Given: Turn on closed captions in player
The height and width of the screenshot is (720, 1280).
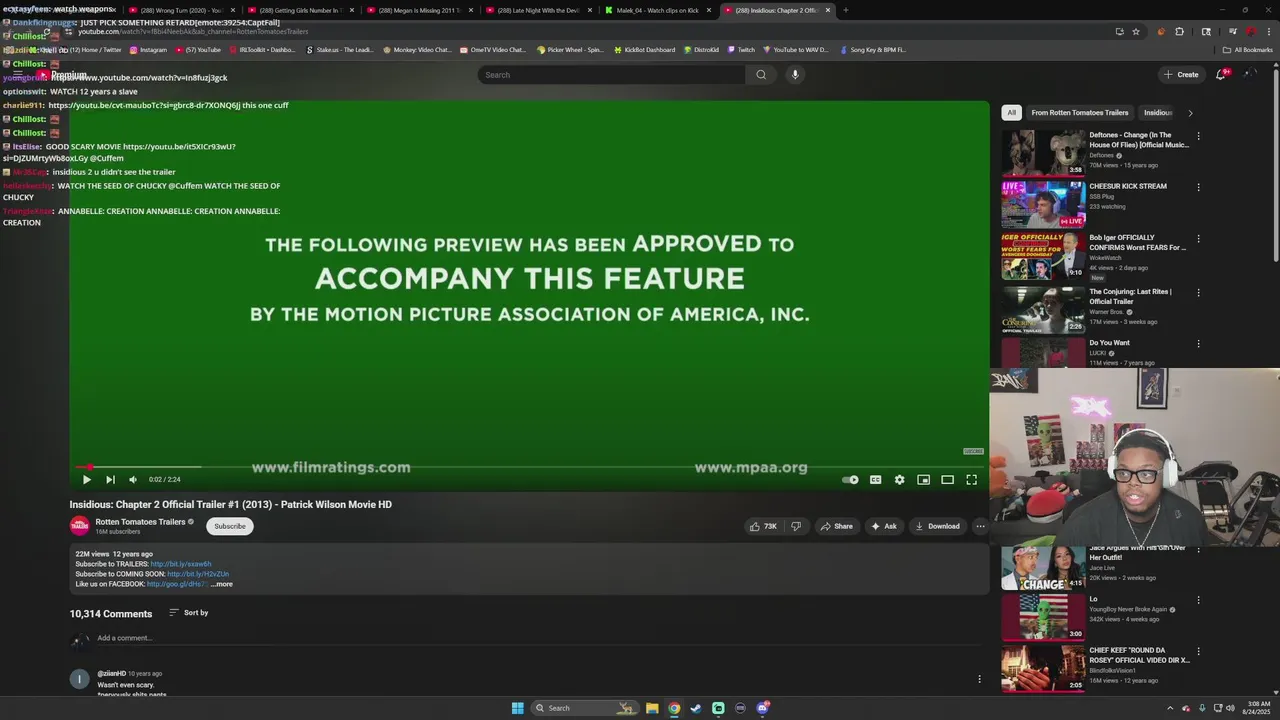Looking at the screenshot, I should point(875,480).
